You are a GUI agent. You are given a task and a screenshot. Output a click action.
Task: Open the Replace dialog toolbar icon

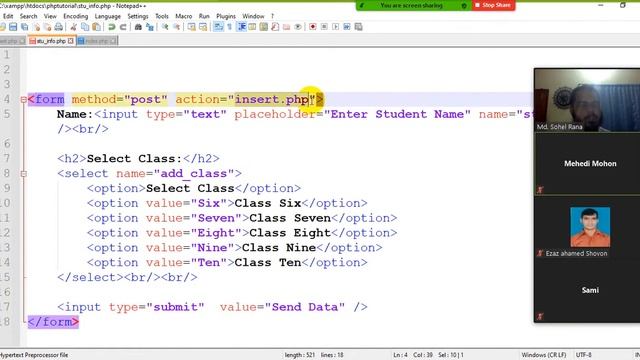point(150,27)
